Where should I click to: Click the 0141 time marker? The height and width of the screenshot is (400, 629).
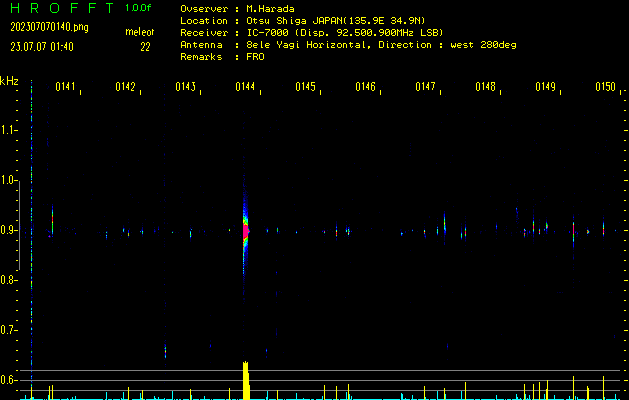66,88
